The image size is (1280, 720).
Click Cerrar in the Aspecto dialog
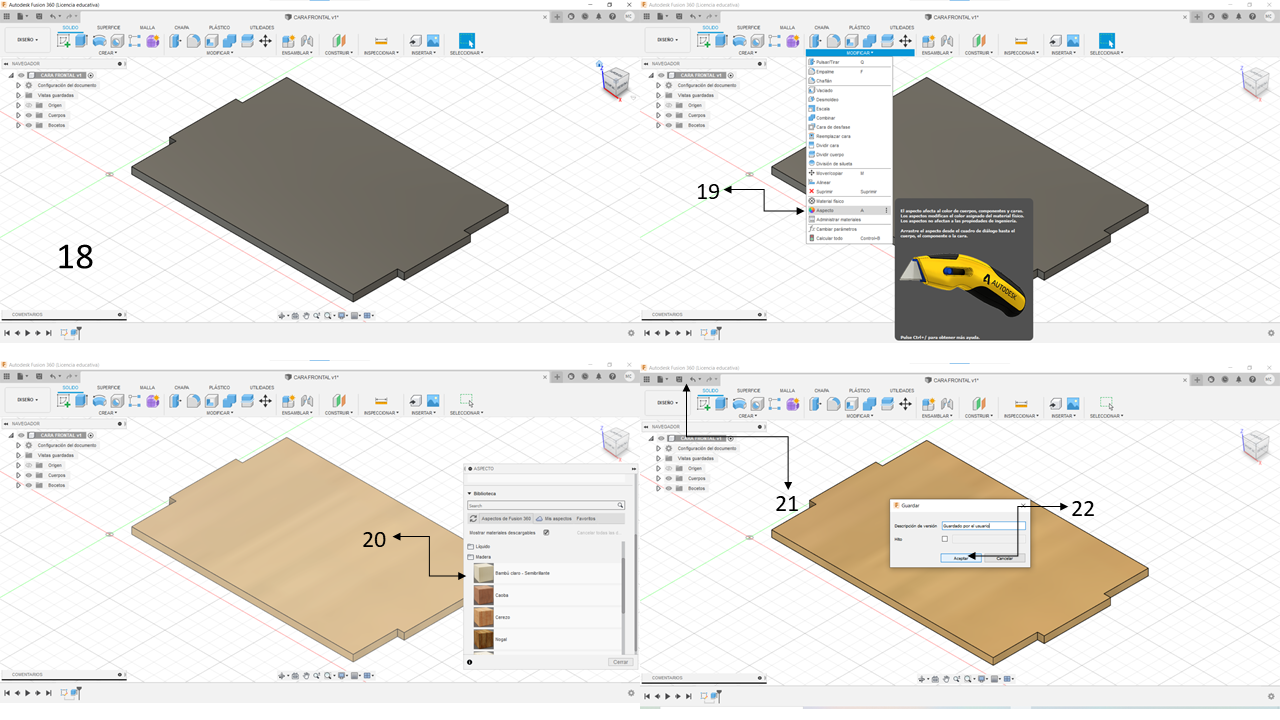tap(620, 662)
